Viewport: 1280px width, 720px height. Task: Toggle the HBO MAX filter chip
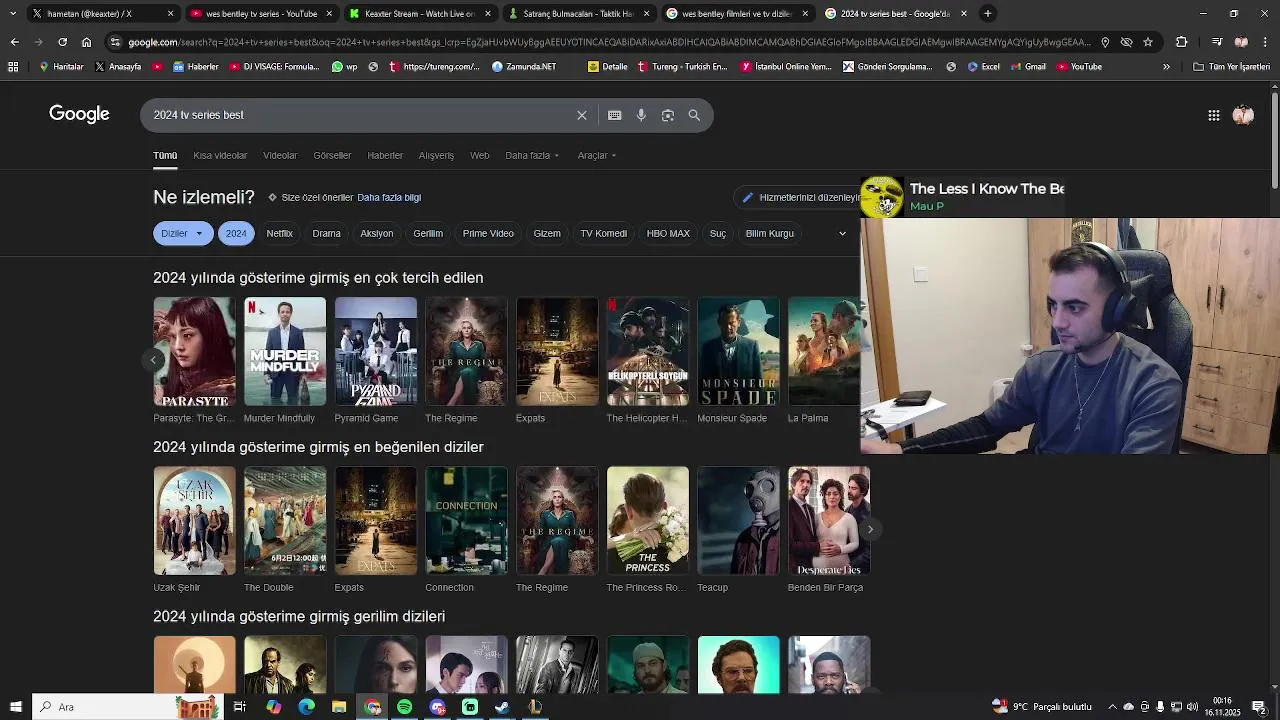pyautogui.click(x=668, y=233)
